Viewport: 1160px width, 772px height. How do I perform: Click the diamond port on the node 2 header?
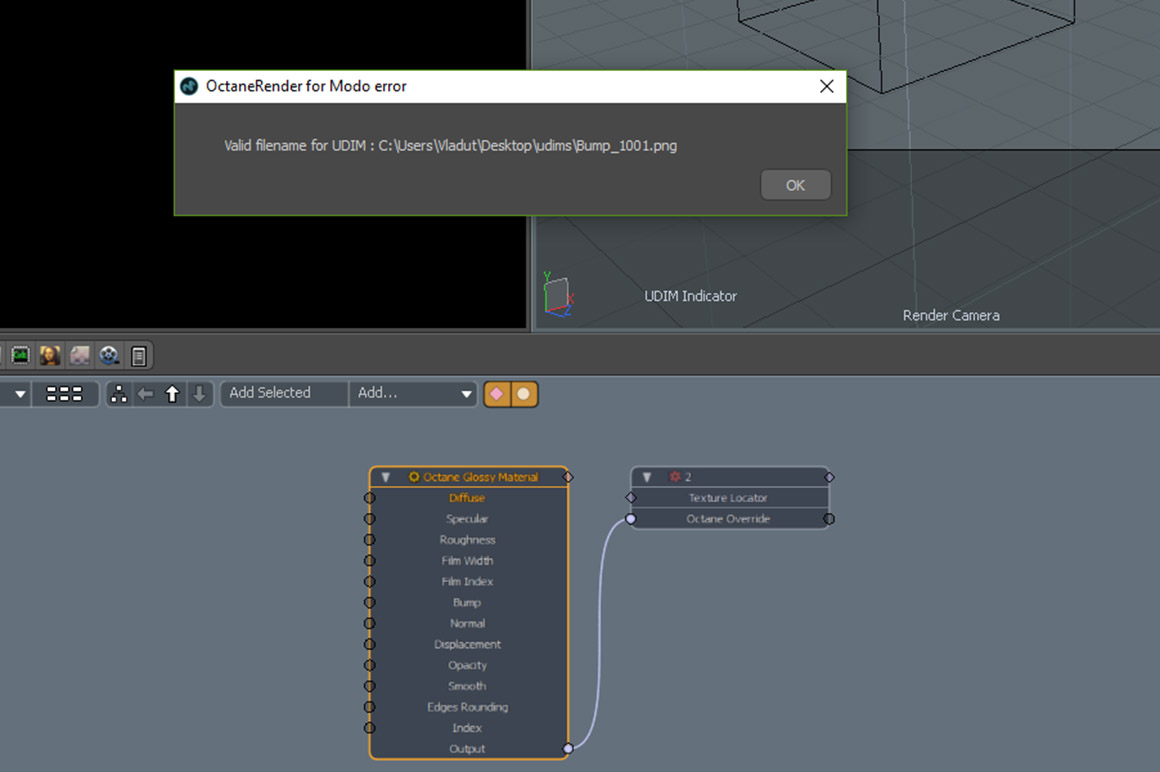point(829,477)
